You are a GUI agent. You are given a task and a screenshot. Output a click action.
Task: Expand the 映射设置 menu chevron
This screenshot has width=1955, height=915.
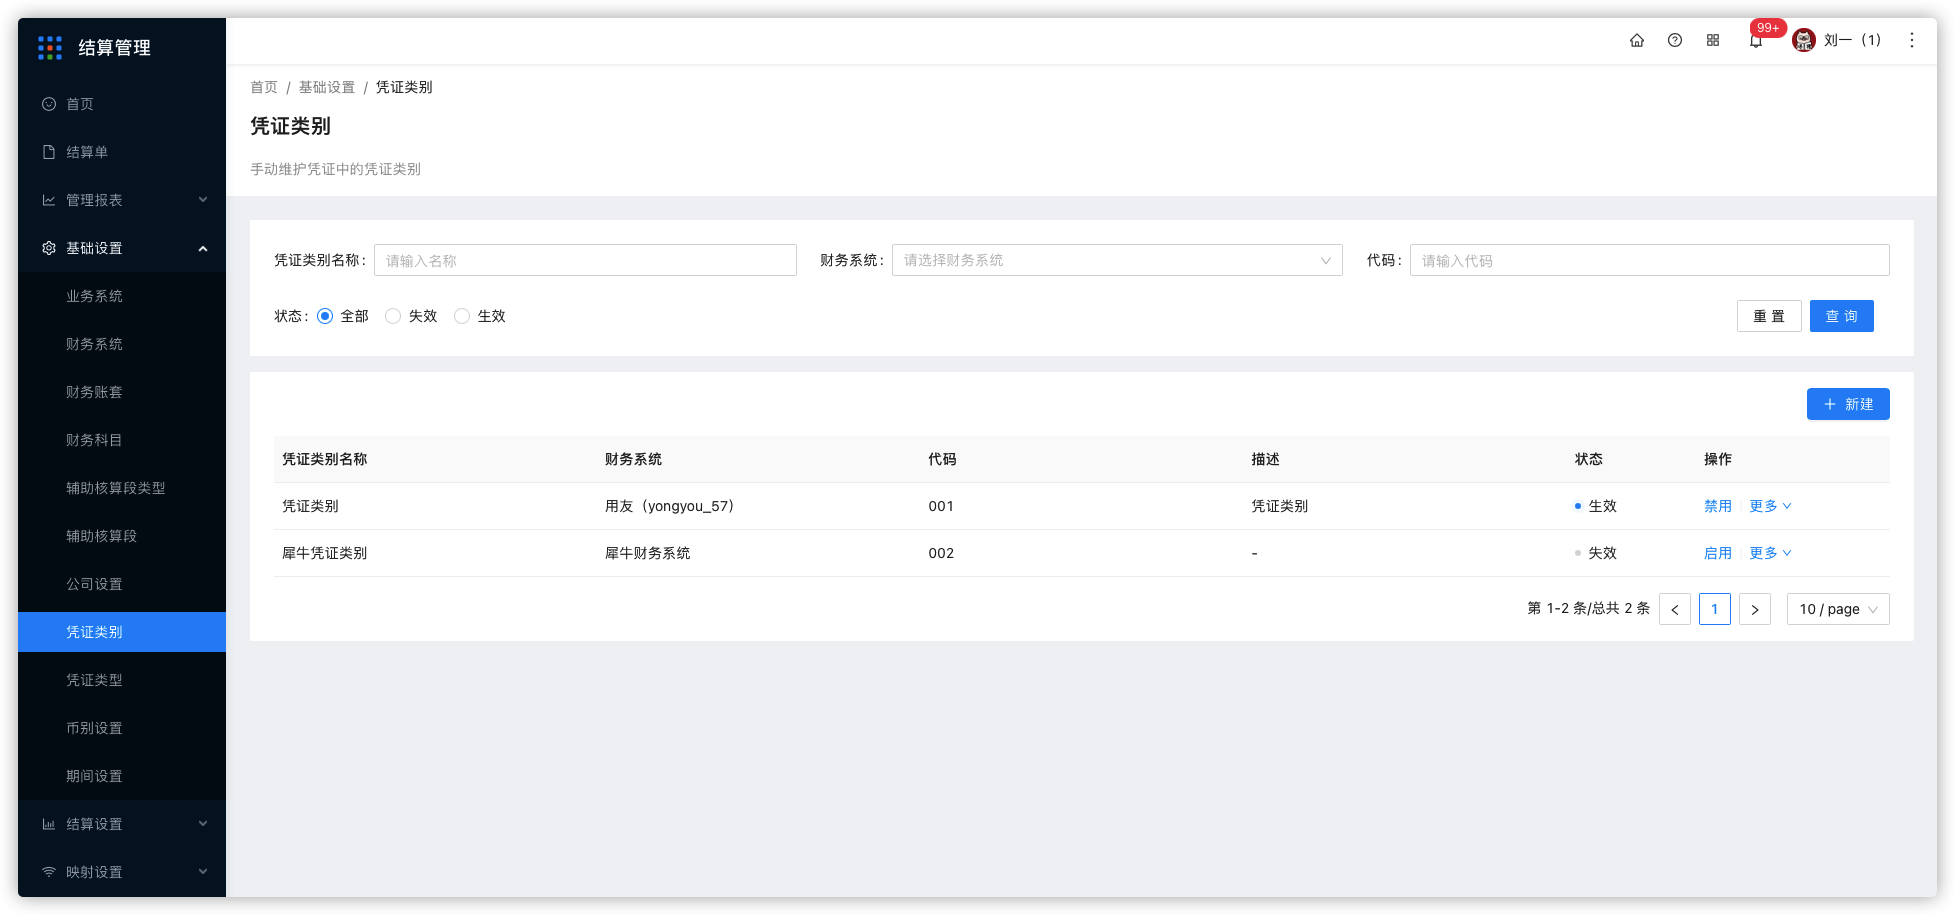(x=203, y=872)
